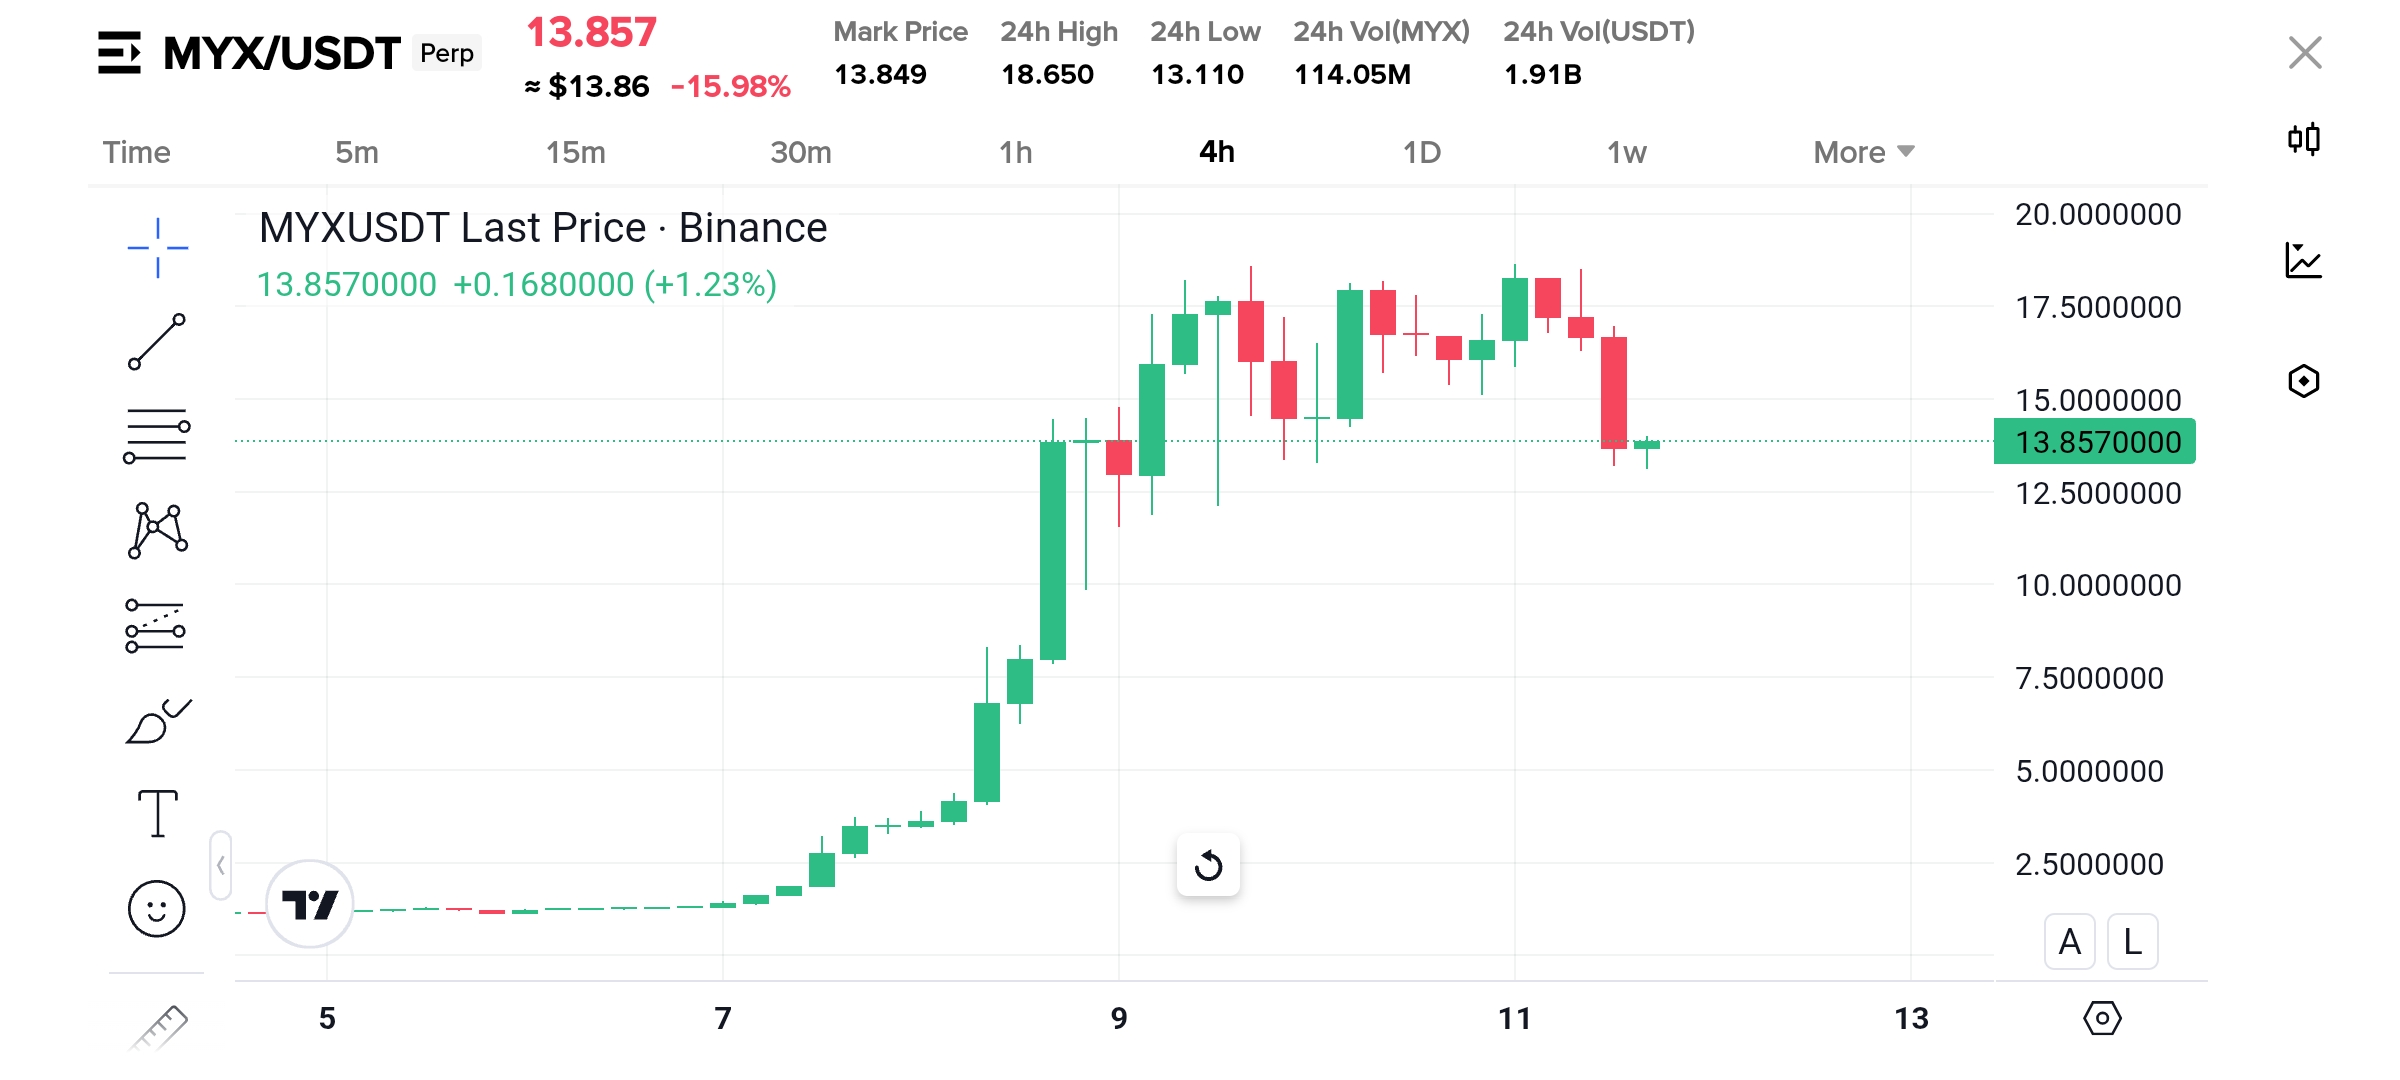Click the TradingView logo

[x=310, y=905]
